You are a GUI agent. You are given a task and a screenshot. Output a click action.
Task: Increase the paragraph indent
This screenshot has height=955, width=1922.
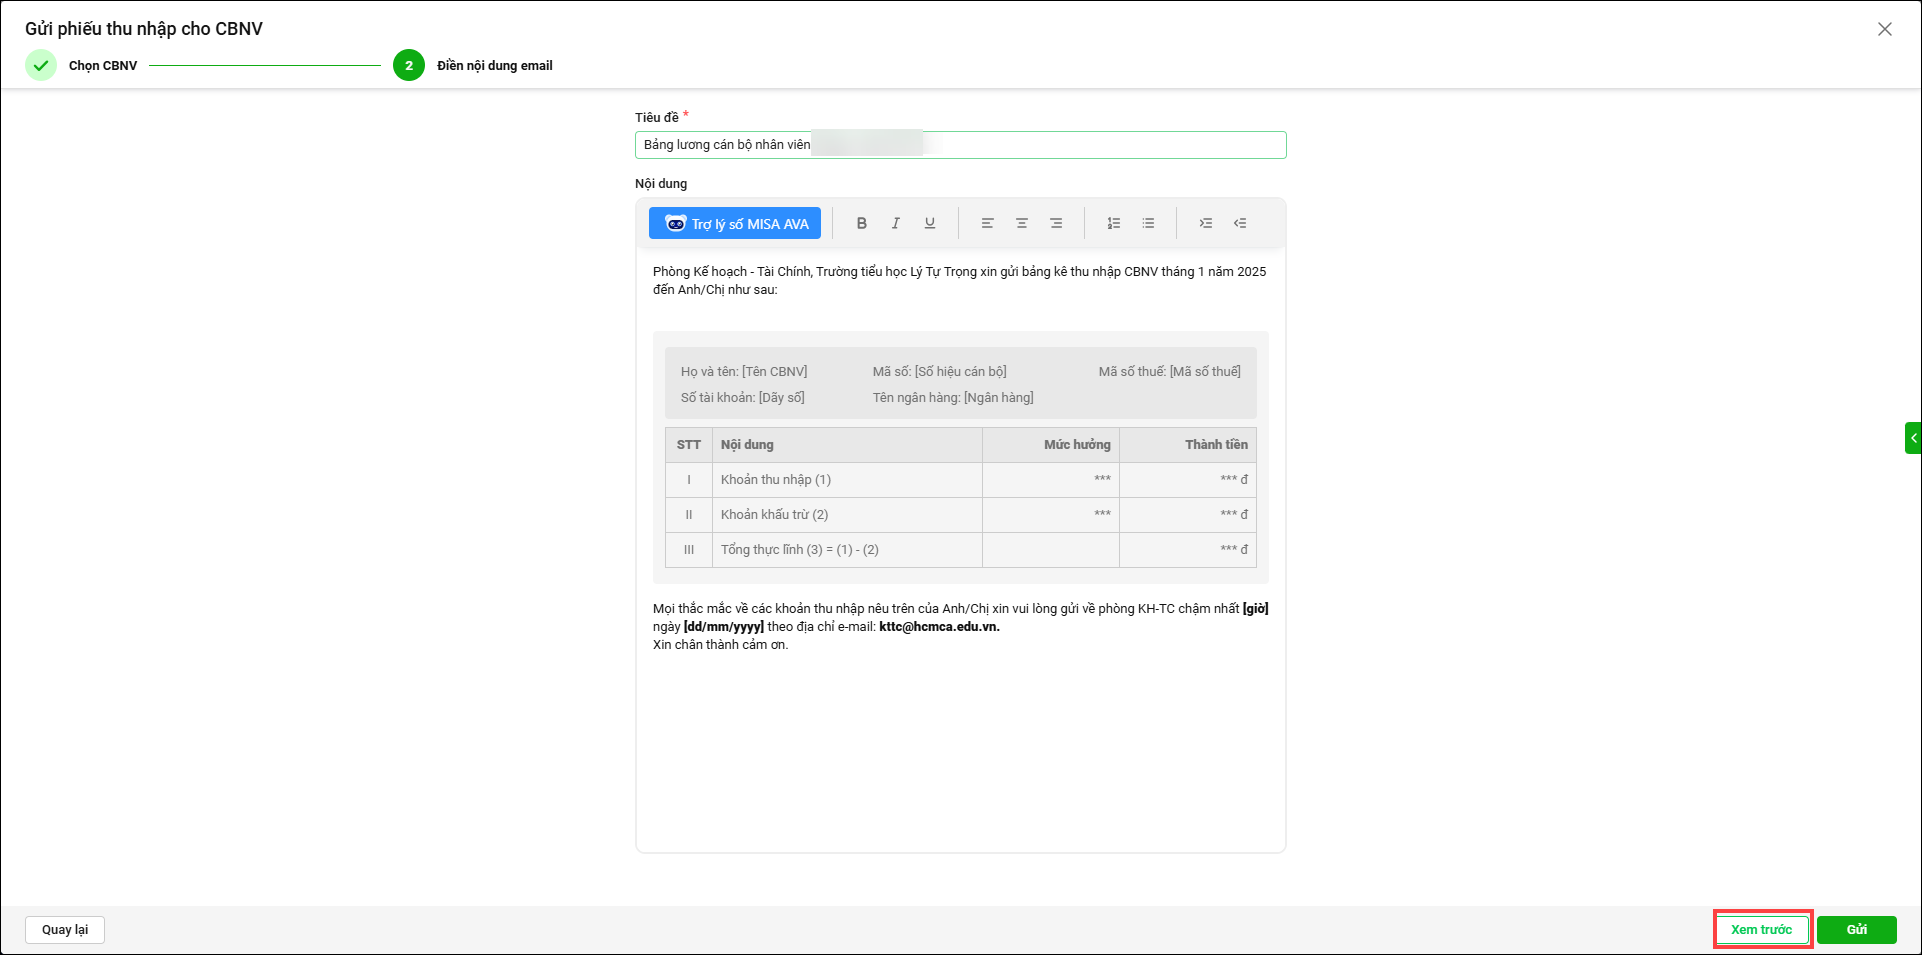tap(1205, 223)
